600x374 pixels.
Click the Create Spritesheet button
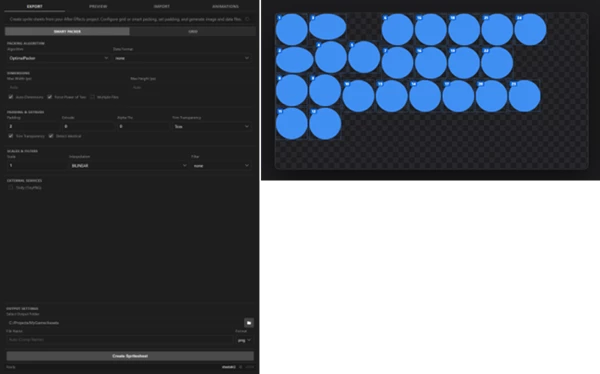pos(130,356)
